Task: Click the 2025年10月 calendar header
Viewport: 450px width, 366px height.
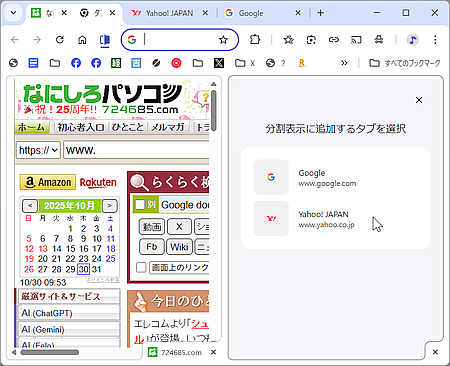Action: click(70, 206)
